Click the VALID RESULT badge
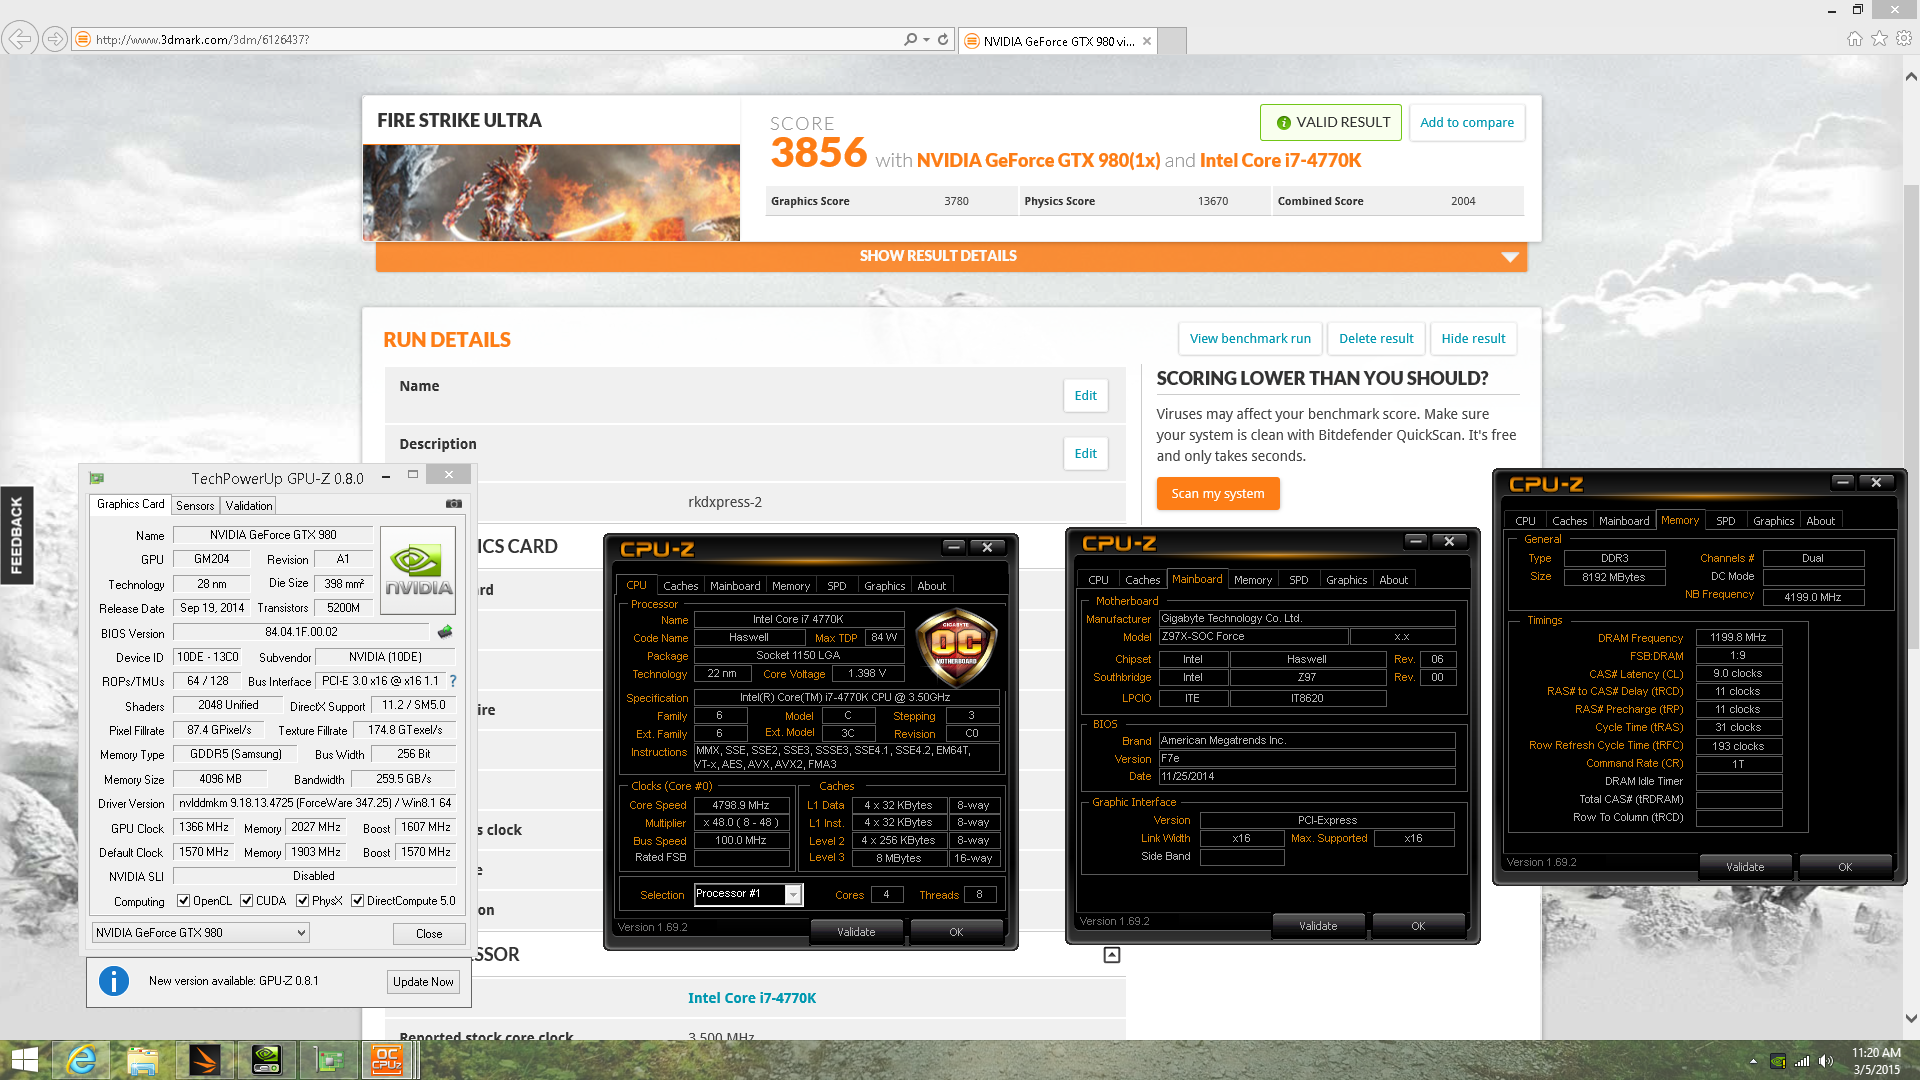The image size is (1920, 1080). click(x=1331, y=123)
